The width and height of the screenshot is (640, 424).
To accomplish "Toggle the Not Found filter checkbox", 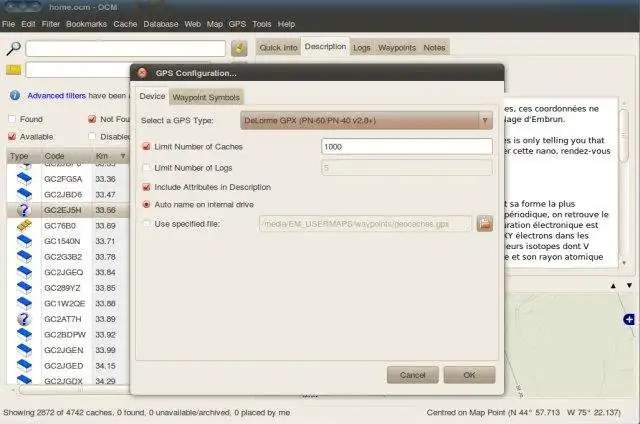I will [92, 119].
